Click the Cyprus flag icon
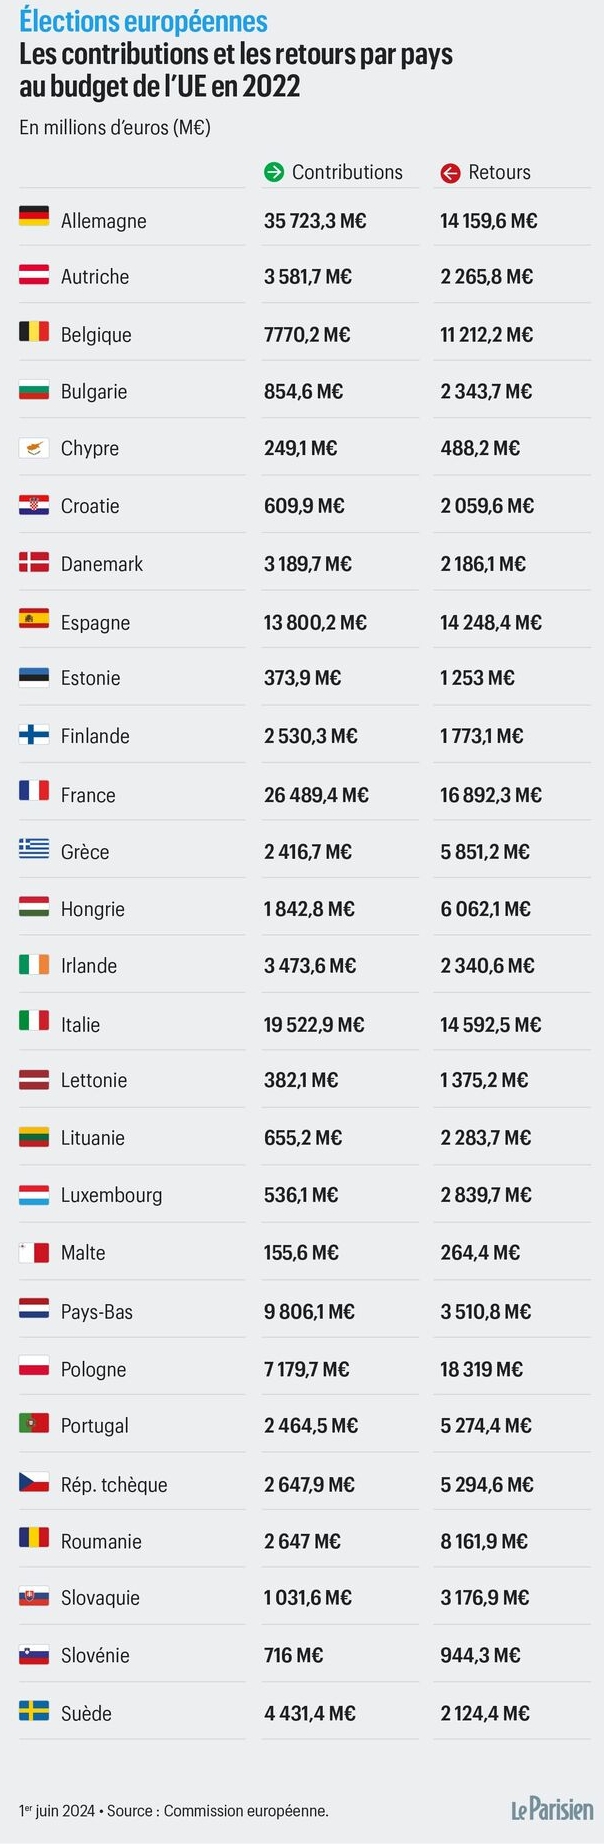Viewport: 604px width, 1844px height. point(34,446)
